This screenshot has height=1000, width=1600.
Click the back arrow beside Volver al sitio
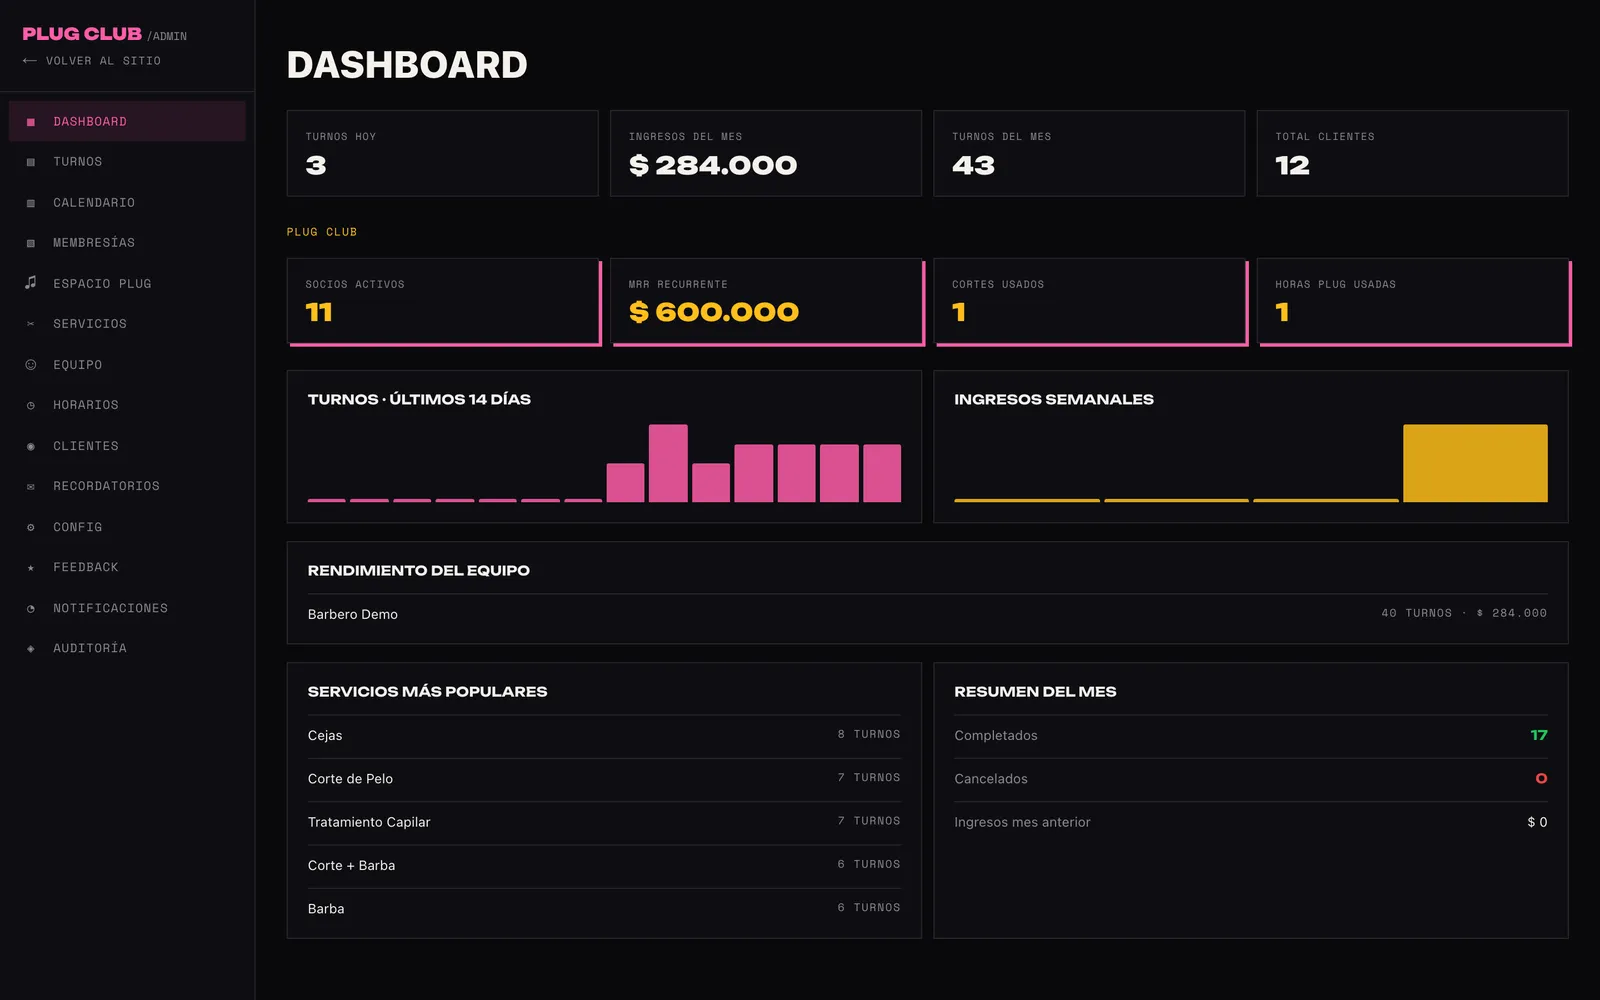click(x=30, y=61)
